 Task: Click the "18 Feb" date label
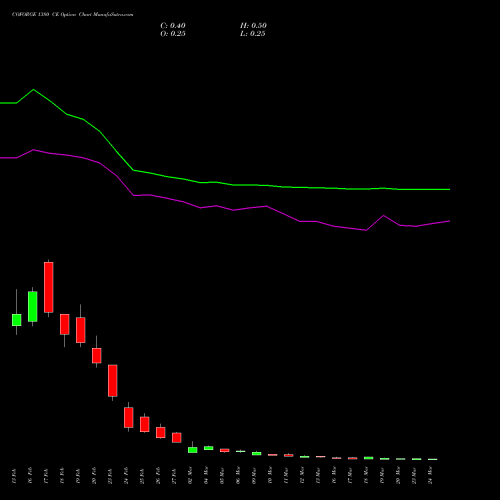[62, 476]
